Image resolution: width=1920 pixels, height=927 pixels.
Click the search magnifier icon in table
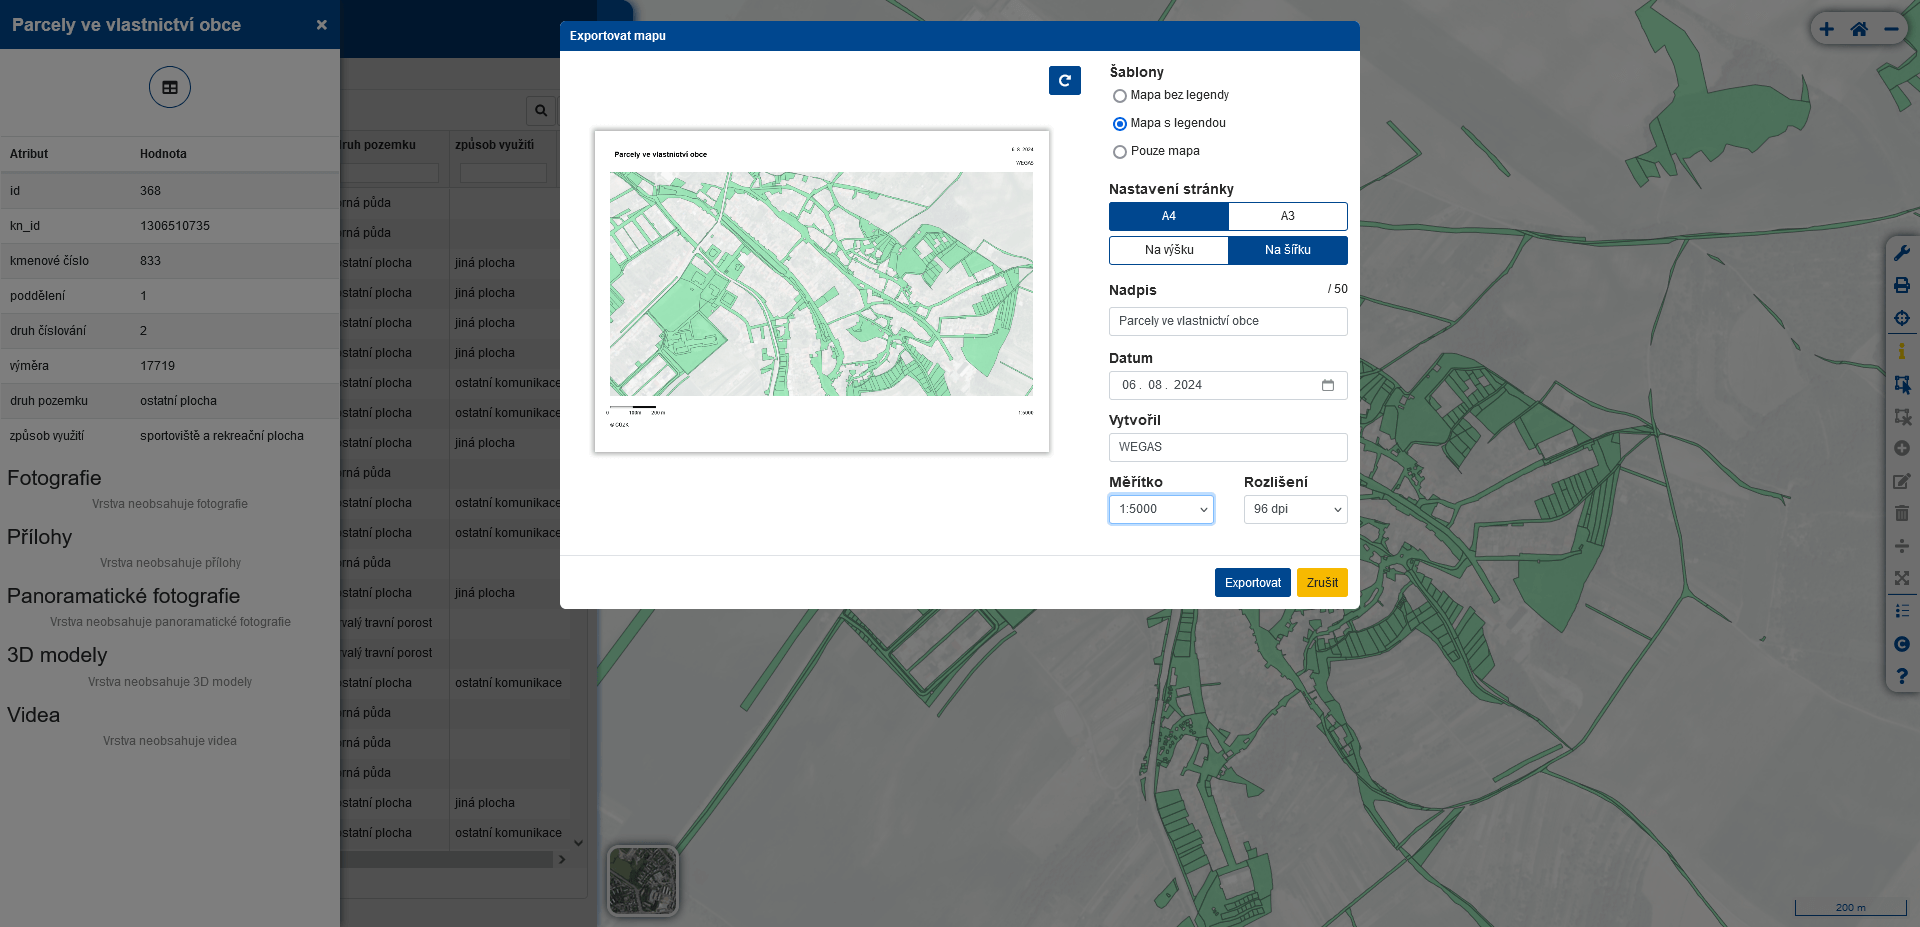pos(541,110)
